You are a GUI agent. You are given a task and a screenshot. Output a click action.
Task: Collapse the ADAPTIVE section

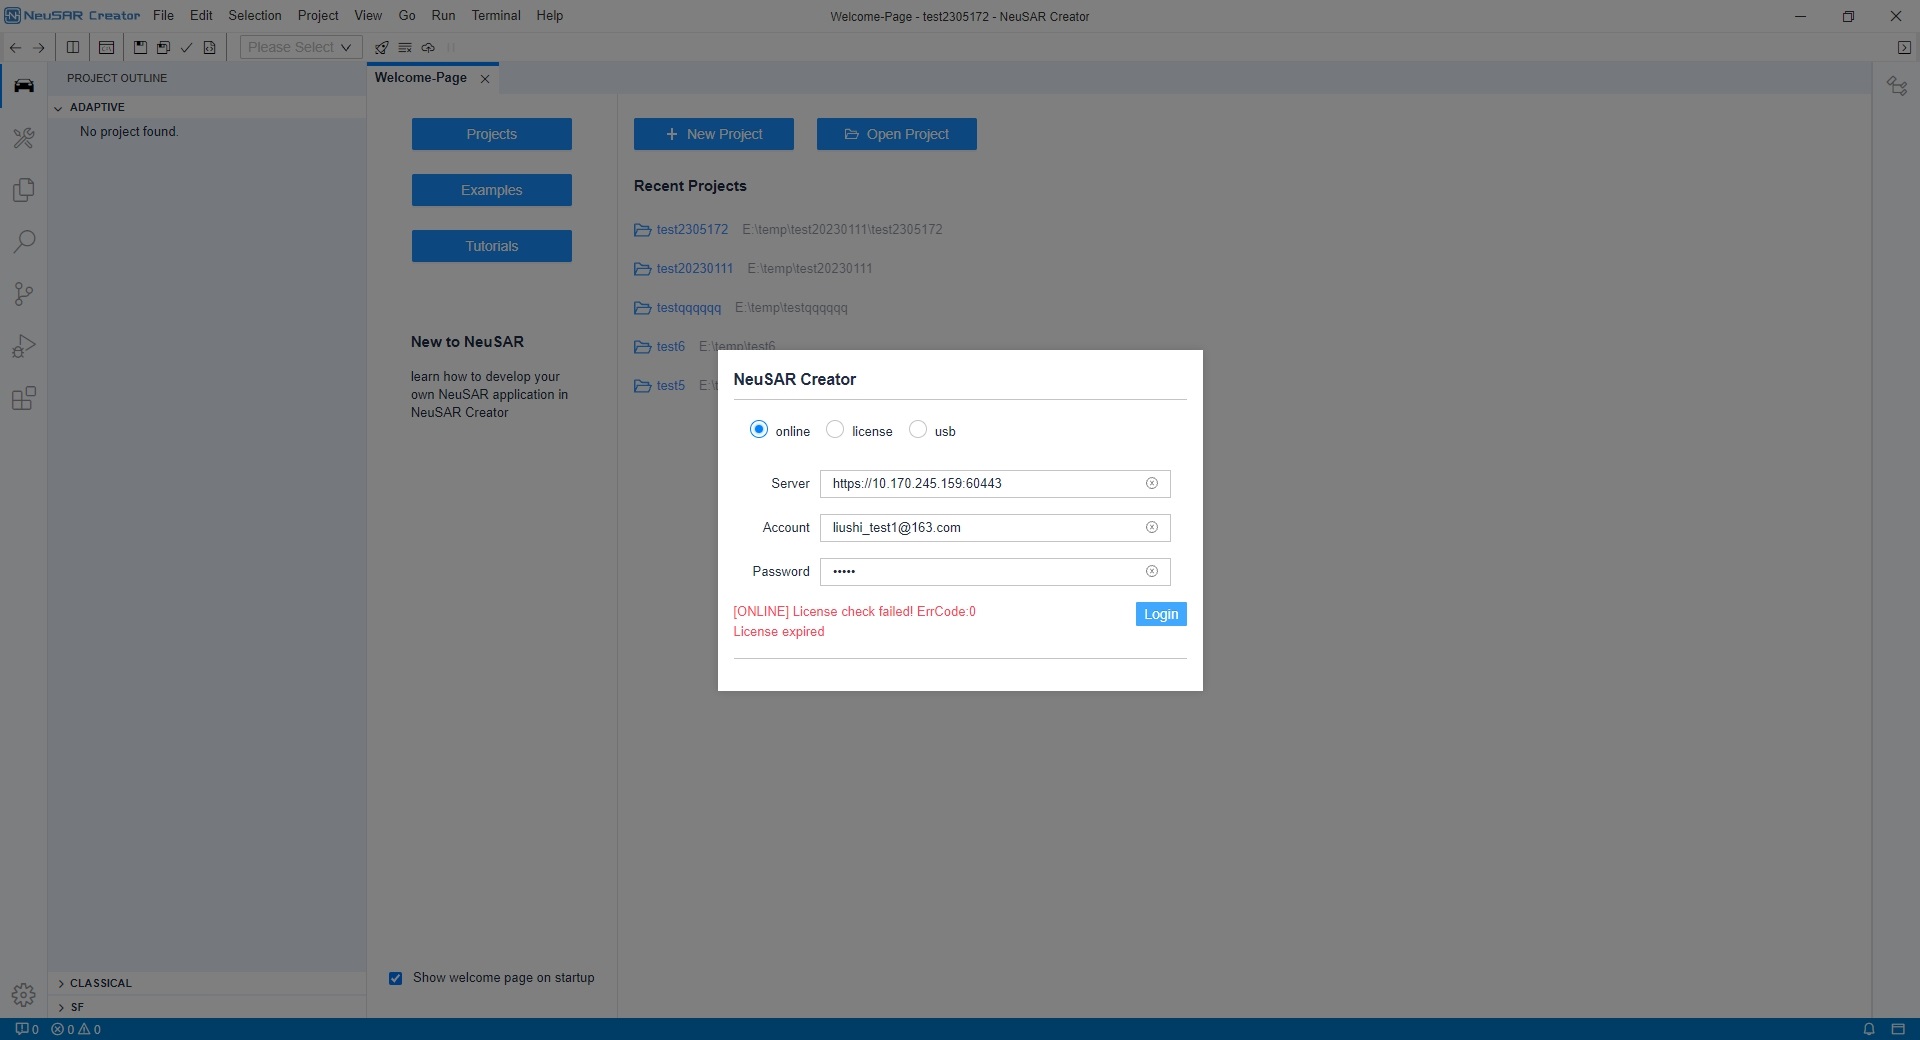pos(97,107)
